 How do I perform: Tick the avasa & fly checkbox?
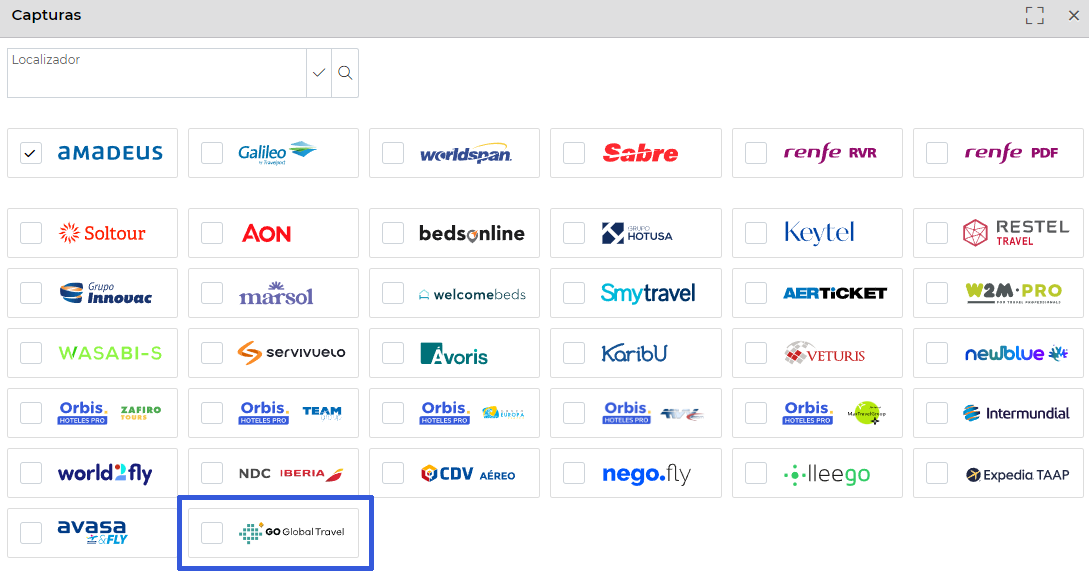pyautogui.click(x=31, y=533)
